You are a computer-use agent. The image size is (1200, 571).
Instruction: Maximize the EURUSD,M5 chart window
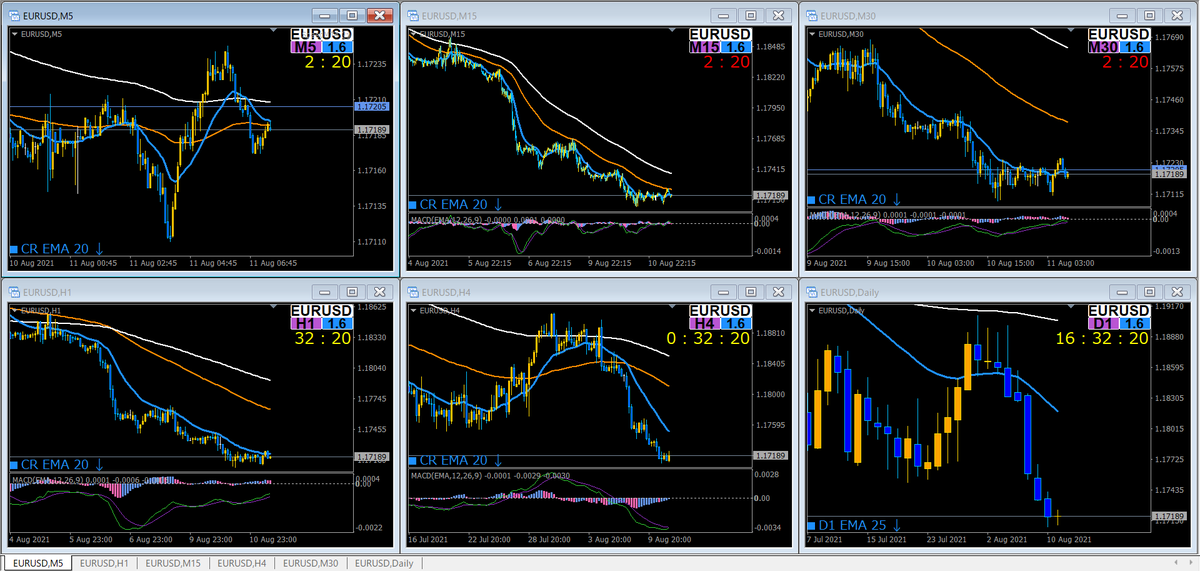[x=352, y=15]
